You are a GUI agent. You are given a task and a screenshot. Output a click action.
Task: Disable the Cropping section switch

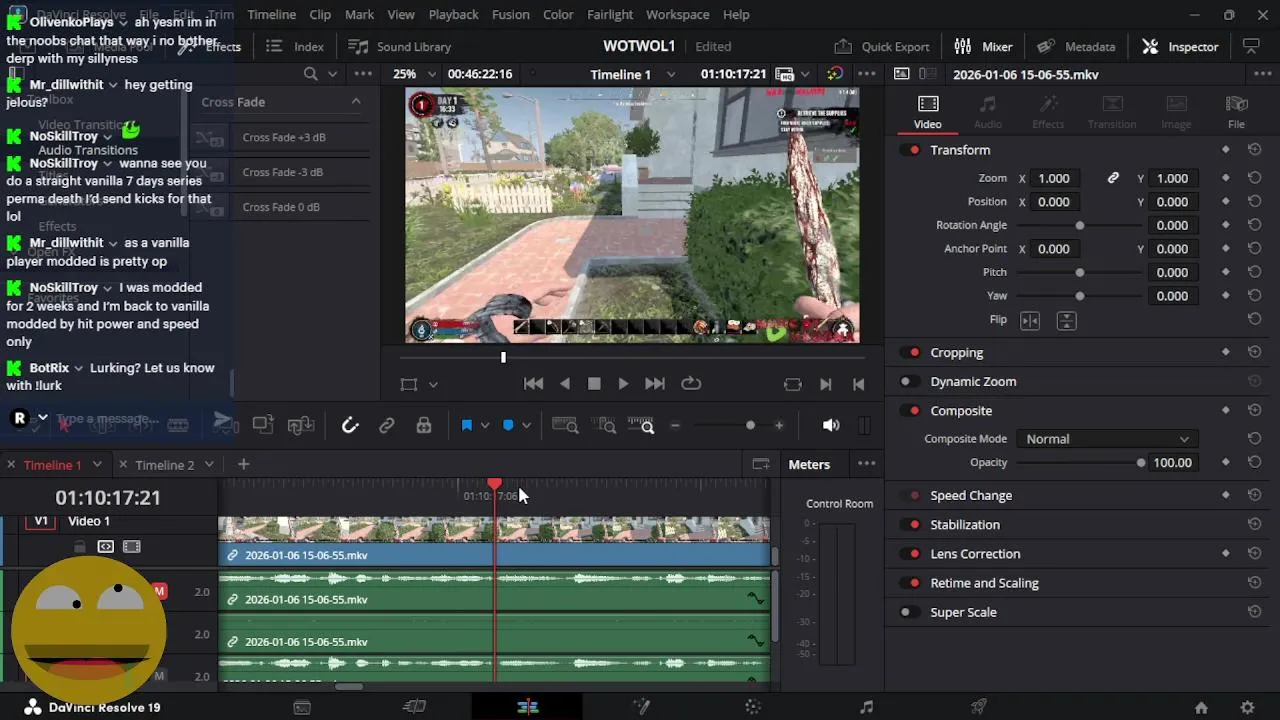click(x=912, y=353)
